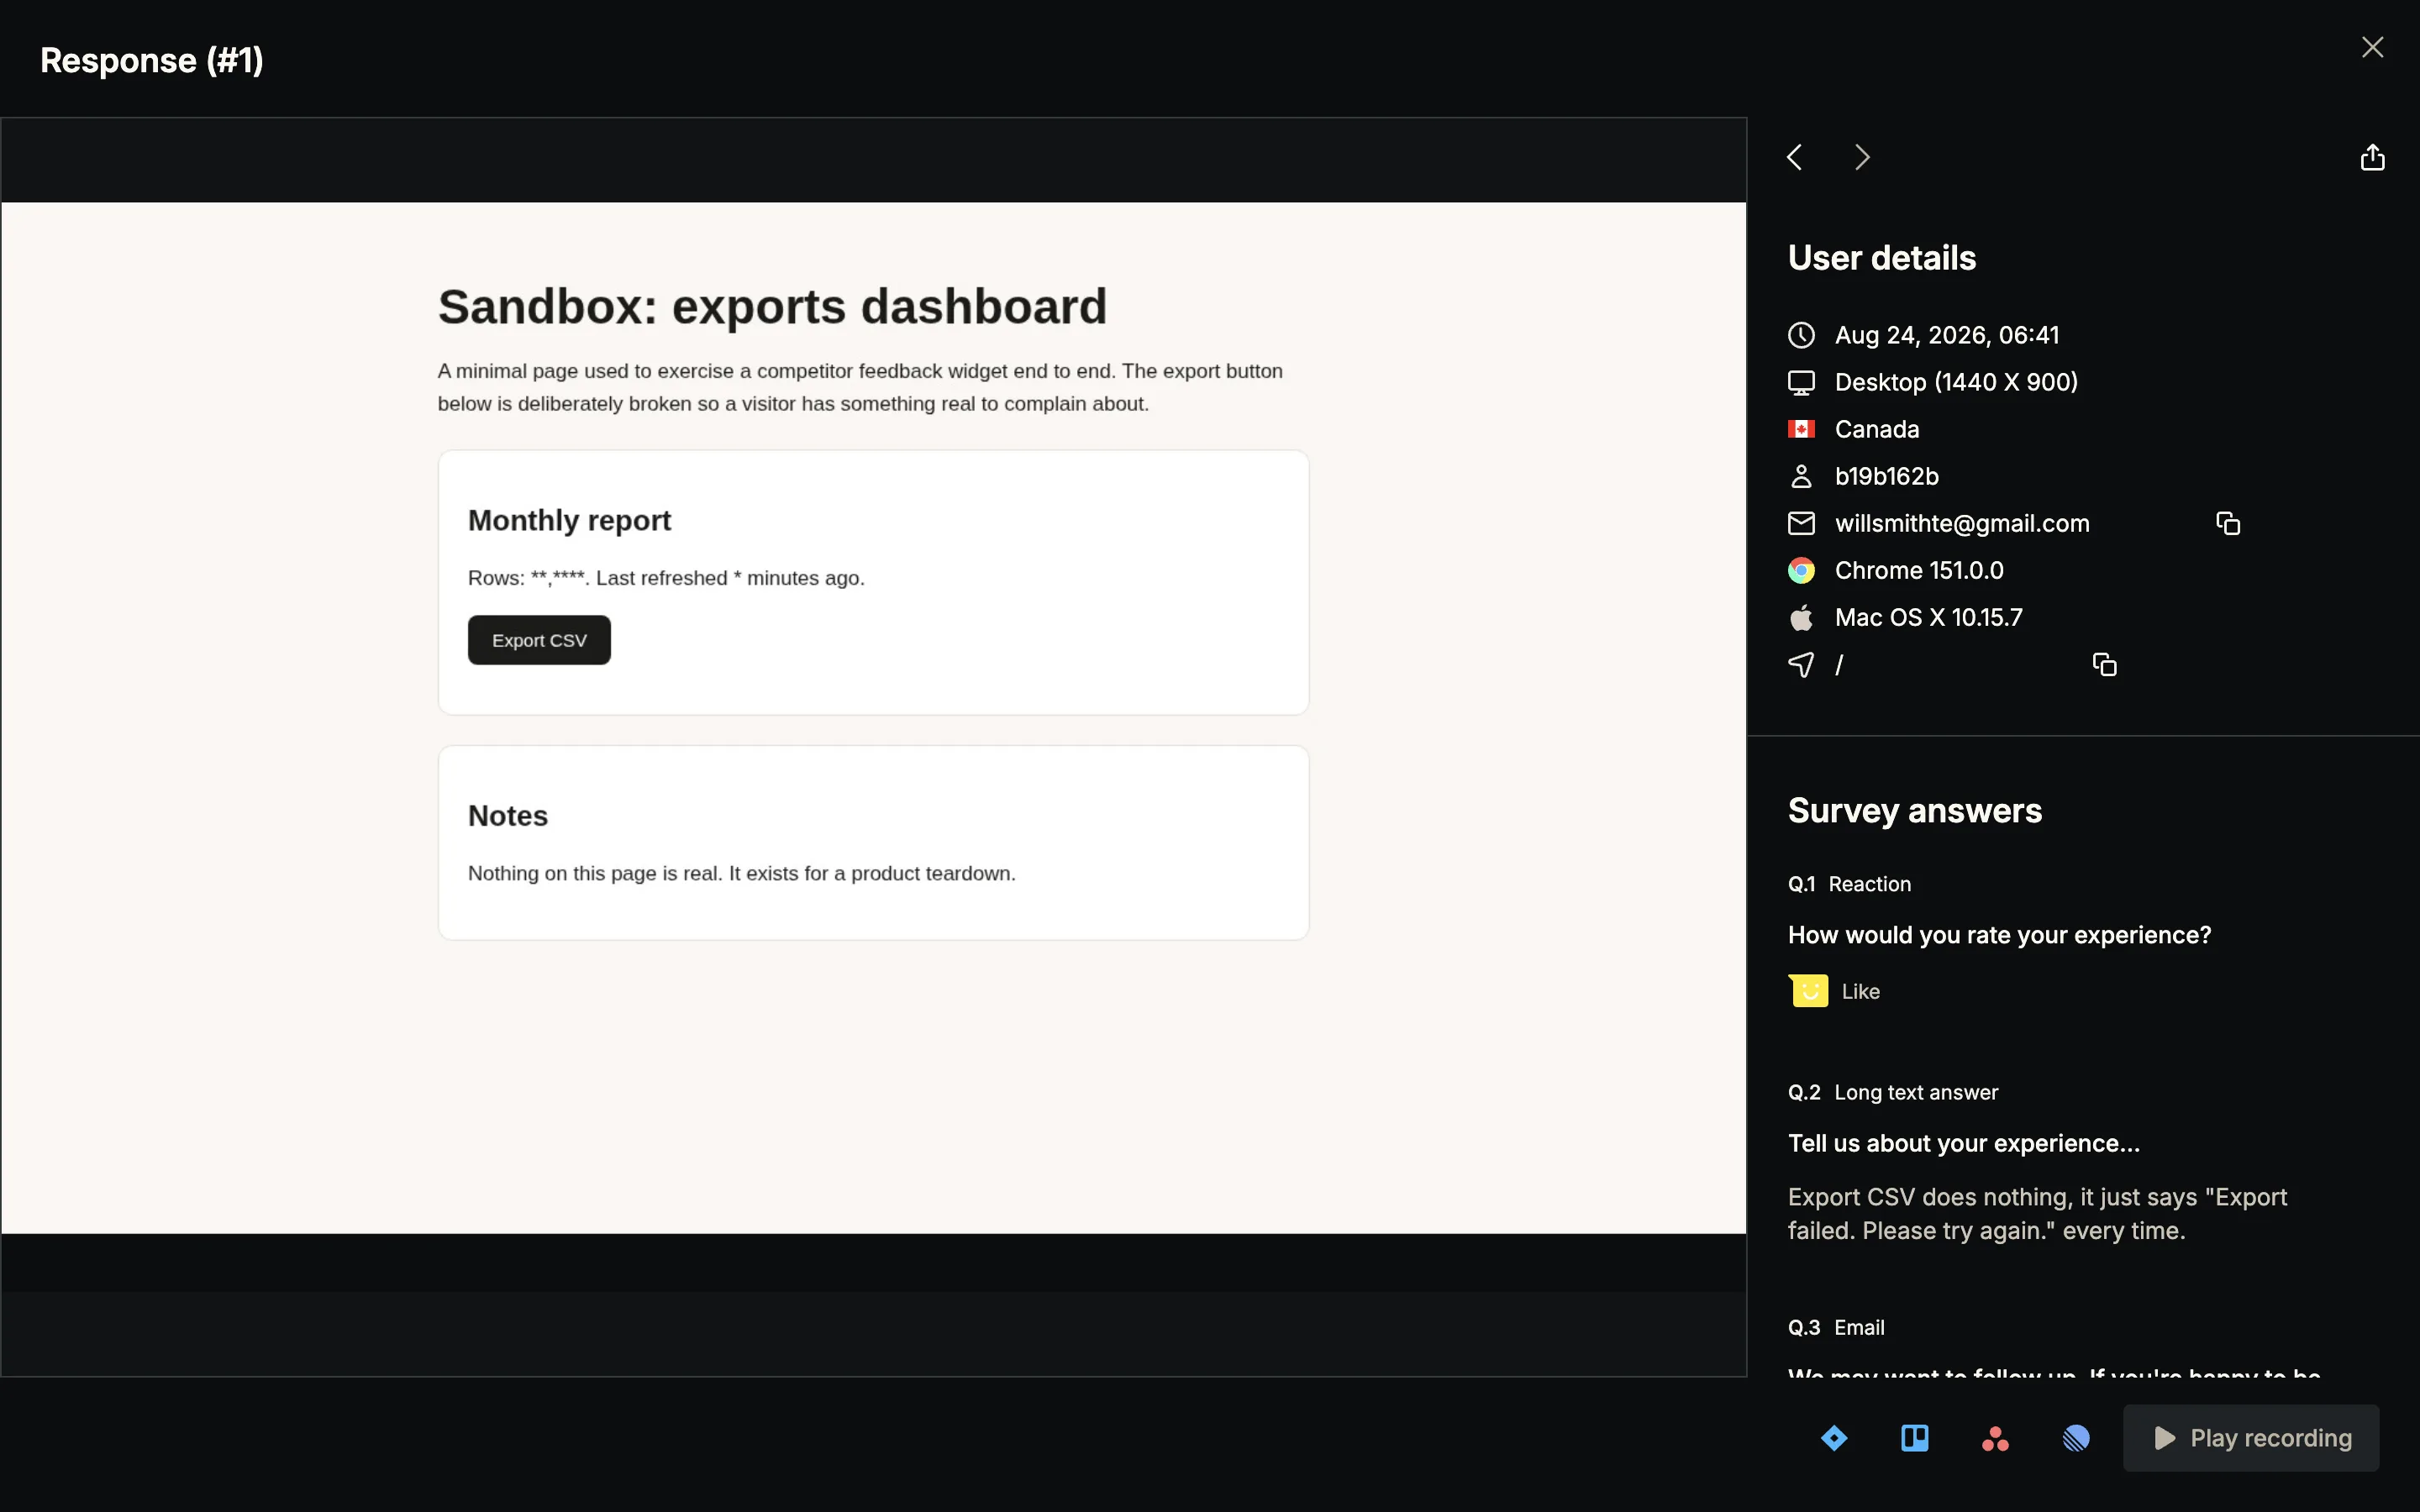Image resolution: width=2420 pixels, height=1512 pixels.
Task: Click the Notes card heading
Action: (x=508, y=815)
